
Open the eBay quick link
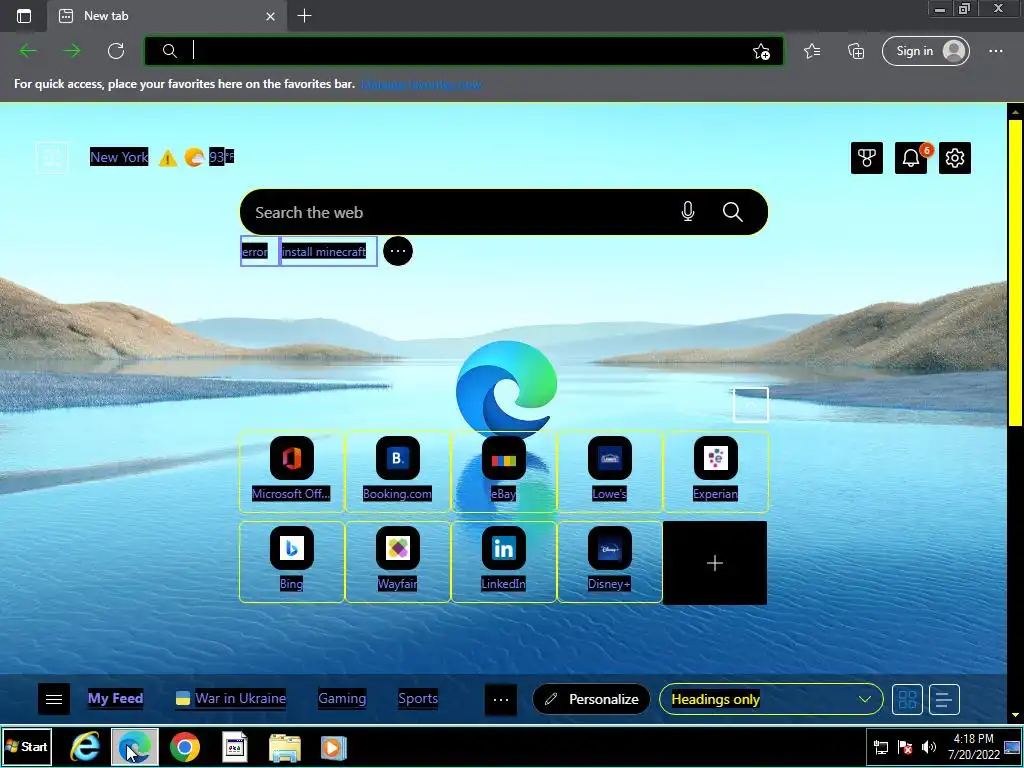tap(504, 472)
